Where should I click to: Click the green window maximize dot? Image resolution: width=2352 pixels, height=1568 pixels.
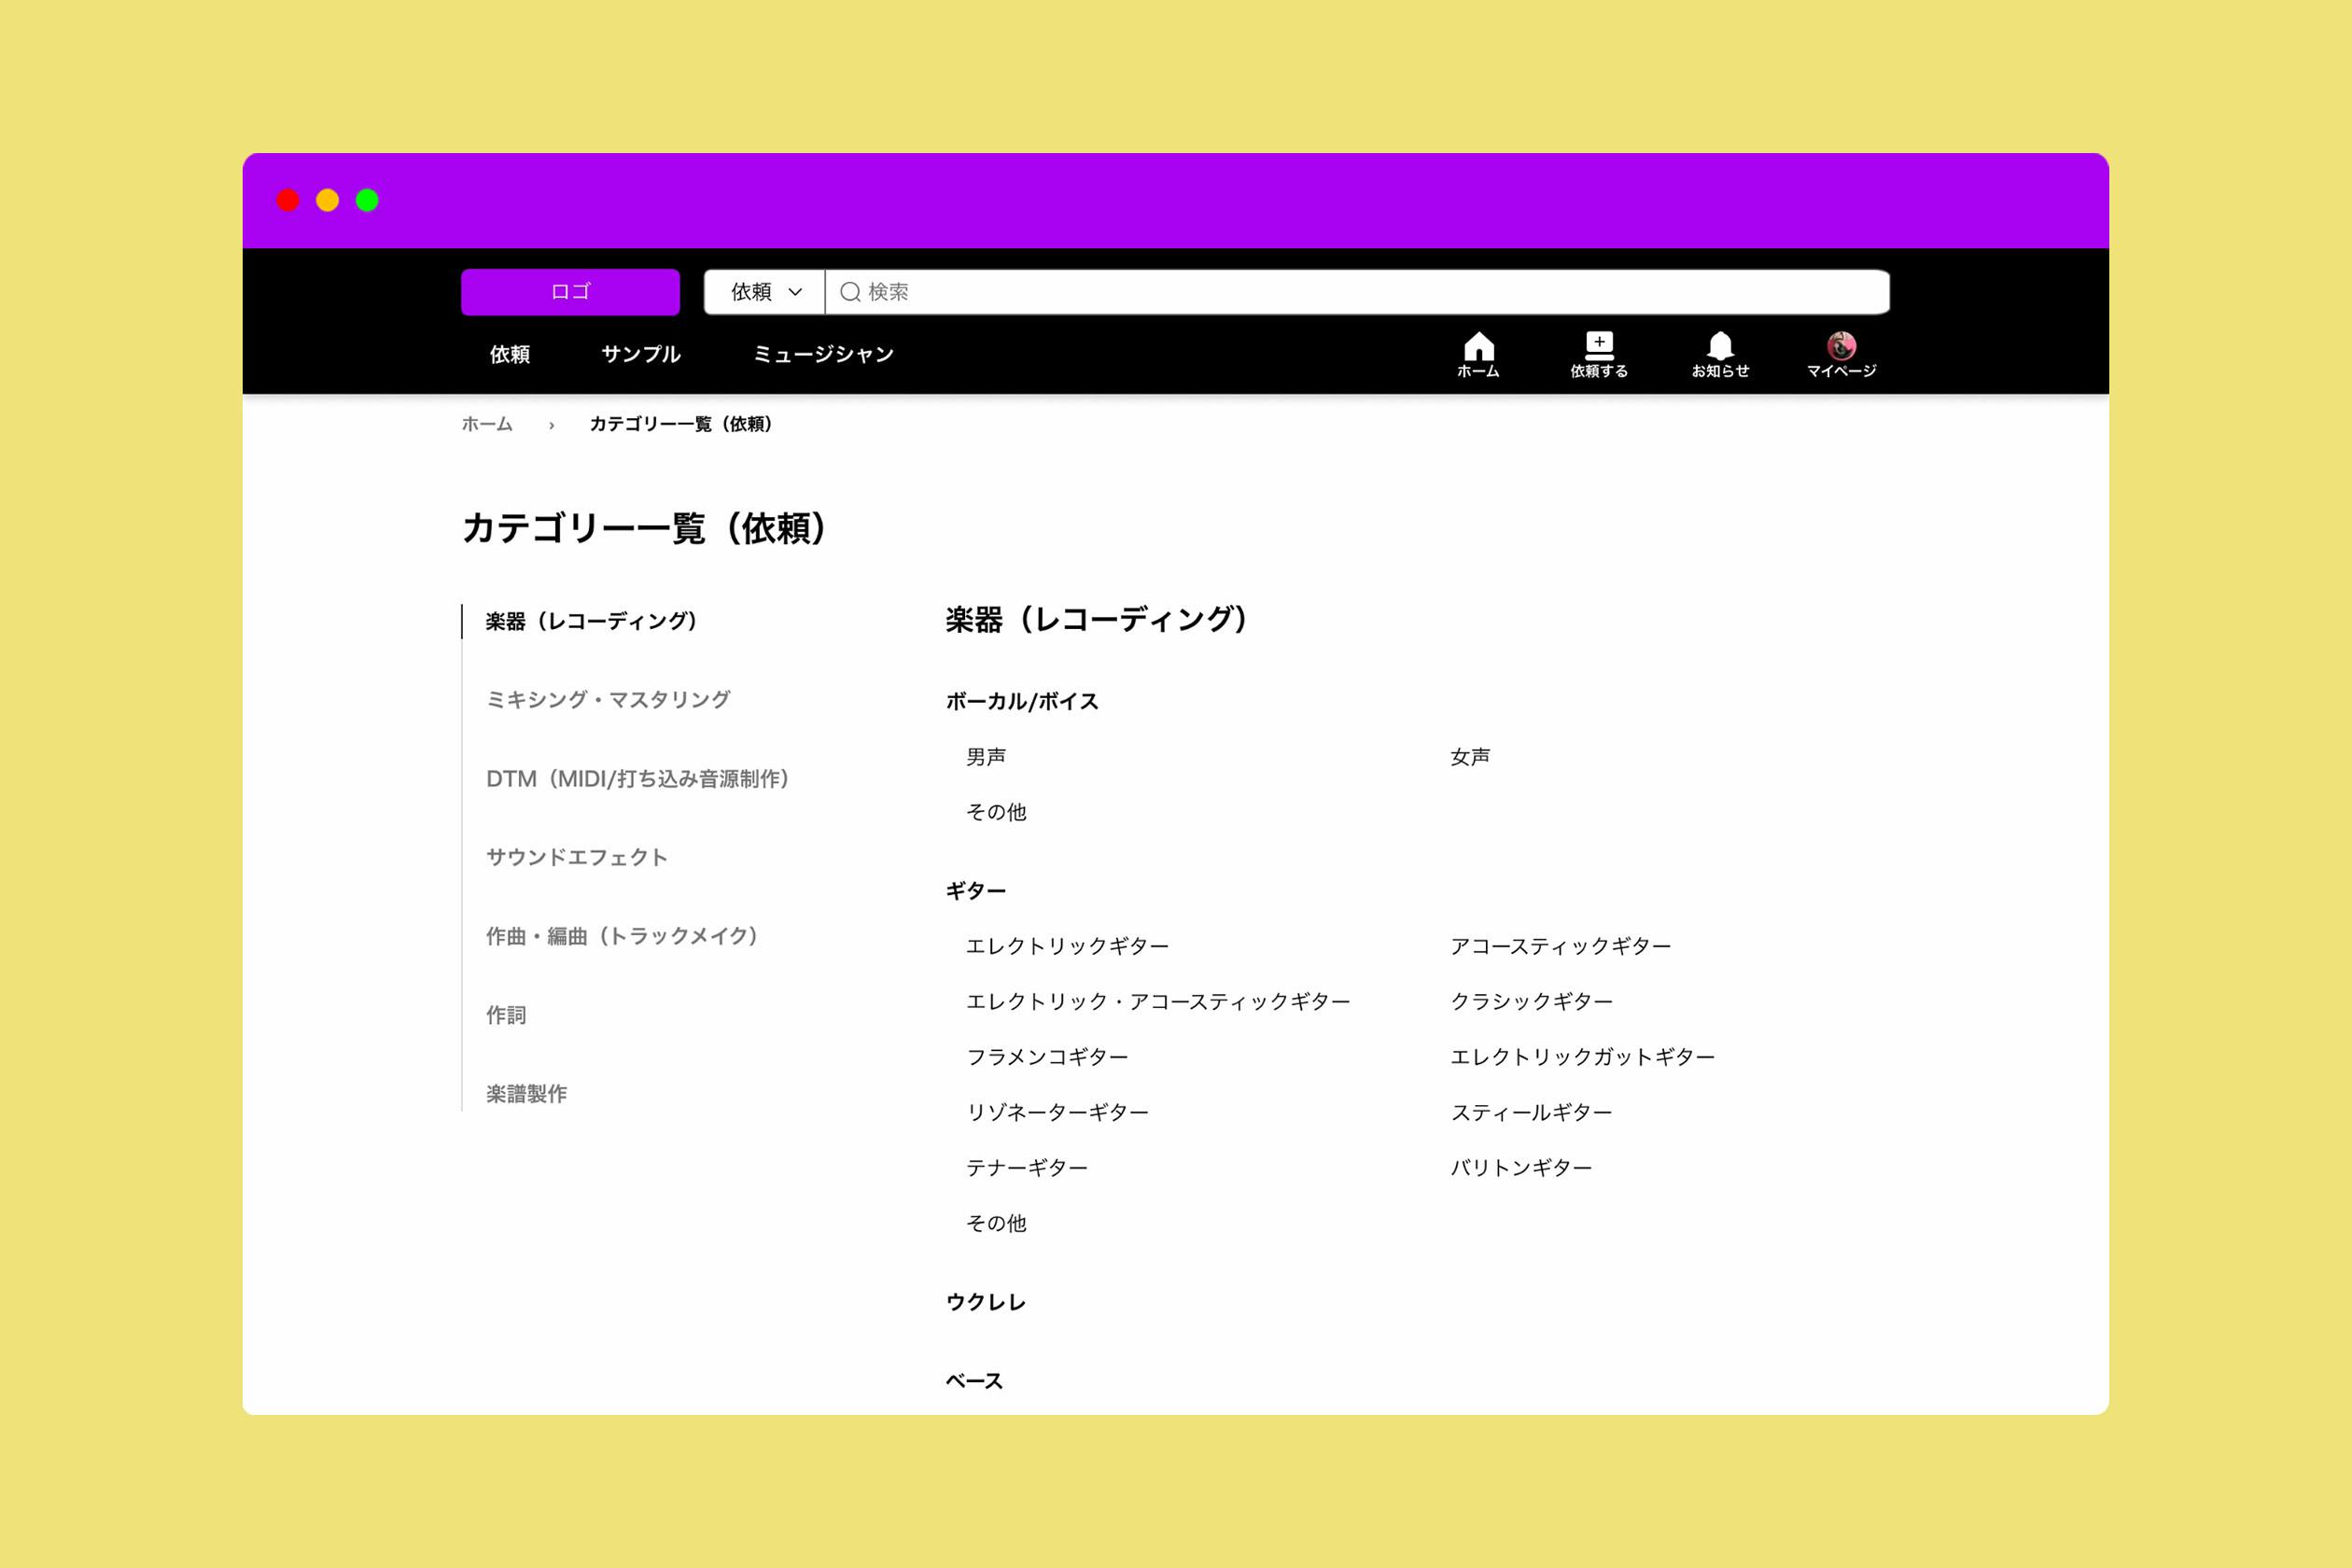(x=367, y=200)
